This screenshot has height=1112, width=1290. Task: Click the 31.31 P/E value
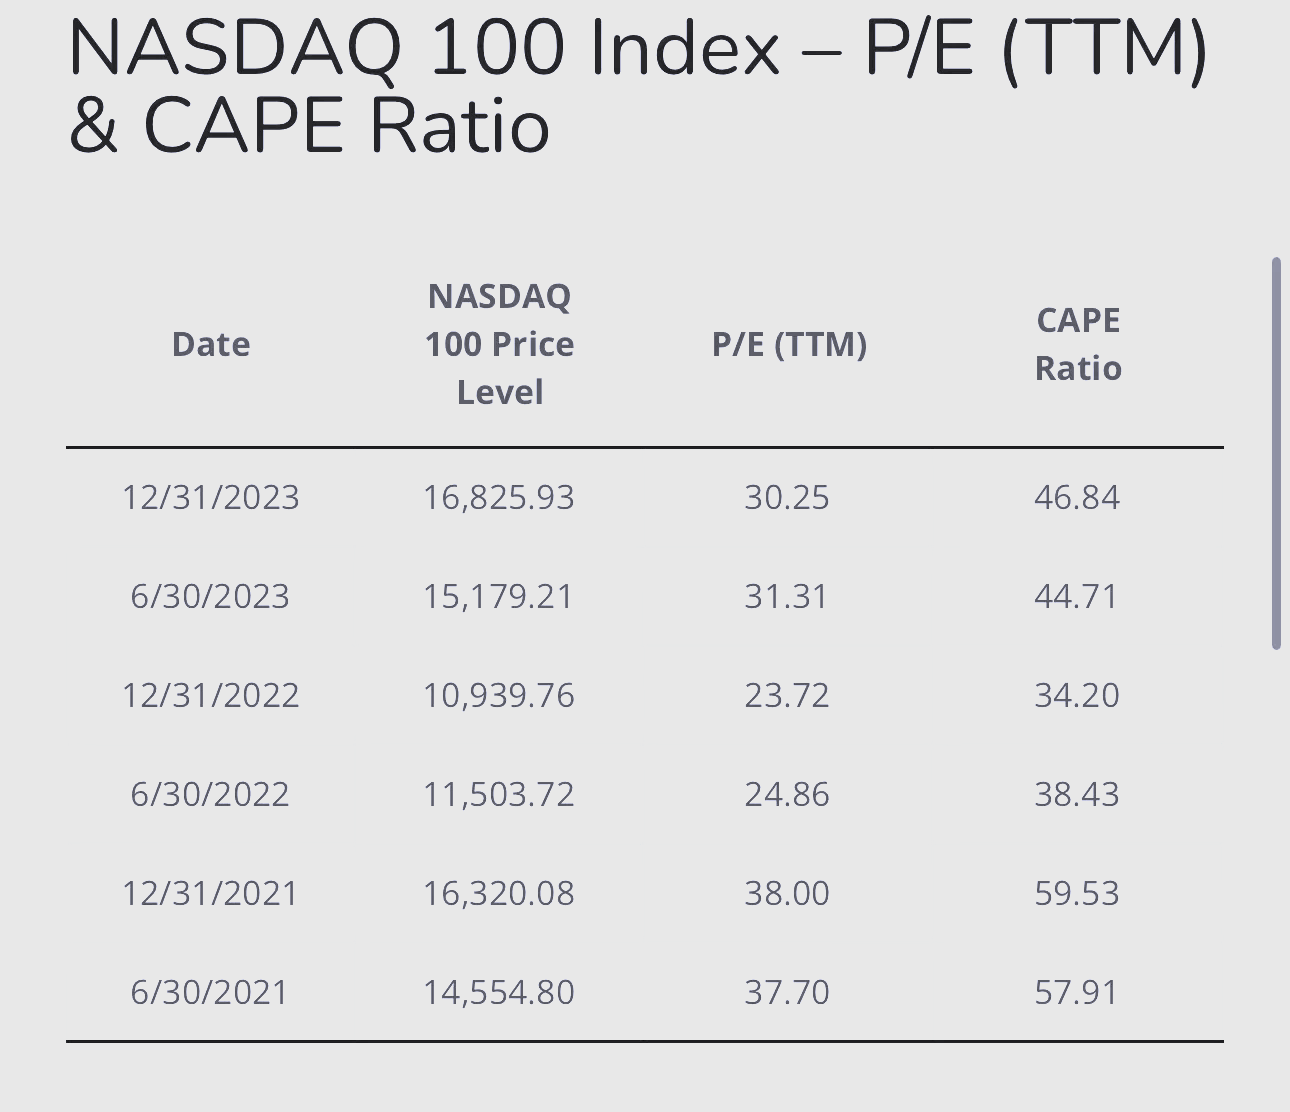click(787, 596)
